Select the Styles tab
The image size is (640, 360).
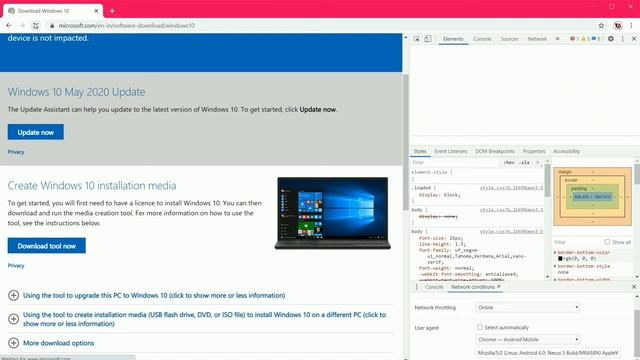[420, 151]
